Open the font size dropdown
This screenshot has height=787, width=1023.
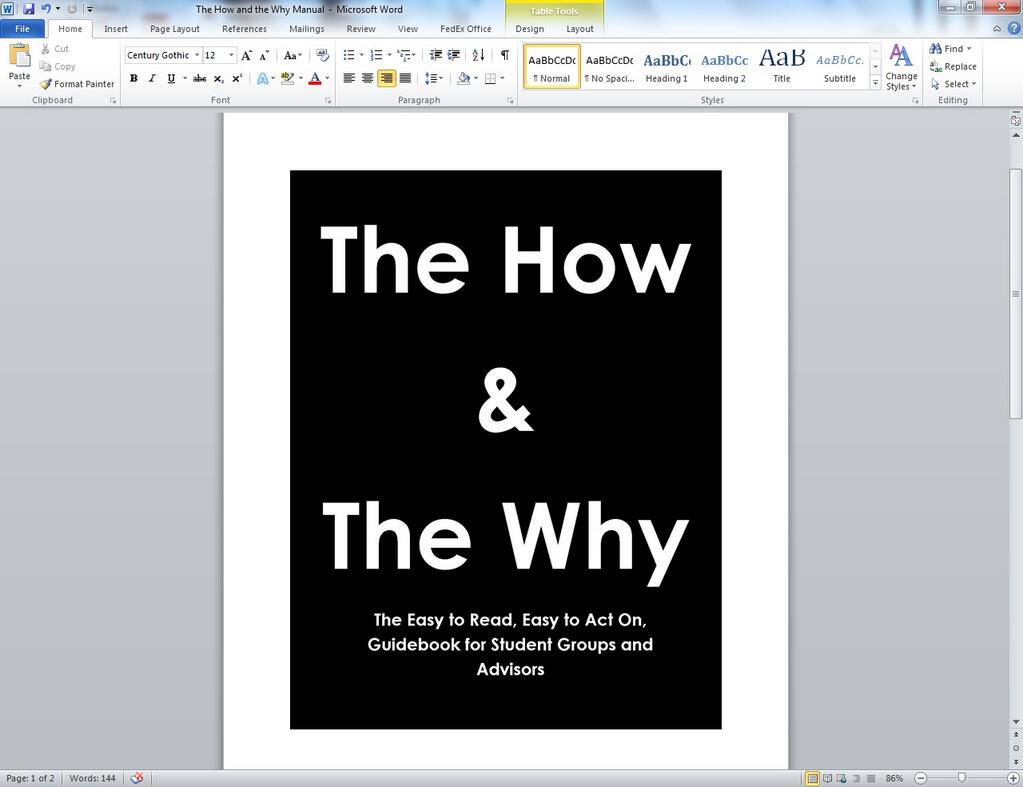[x=232, y=55]
